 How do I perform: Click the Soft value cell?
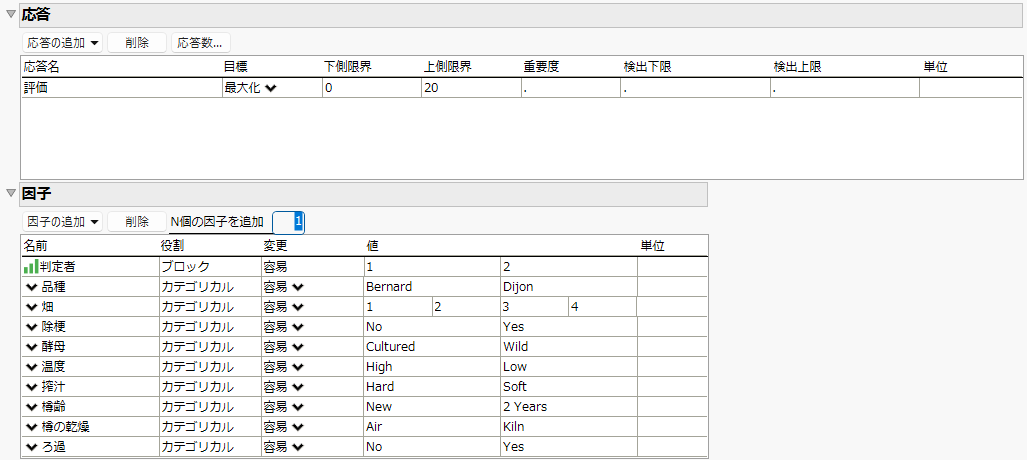569,387
